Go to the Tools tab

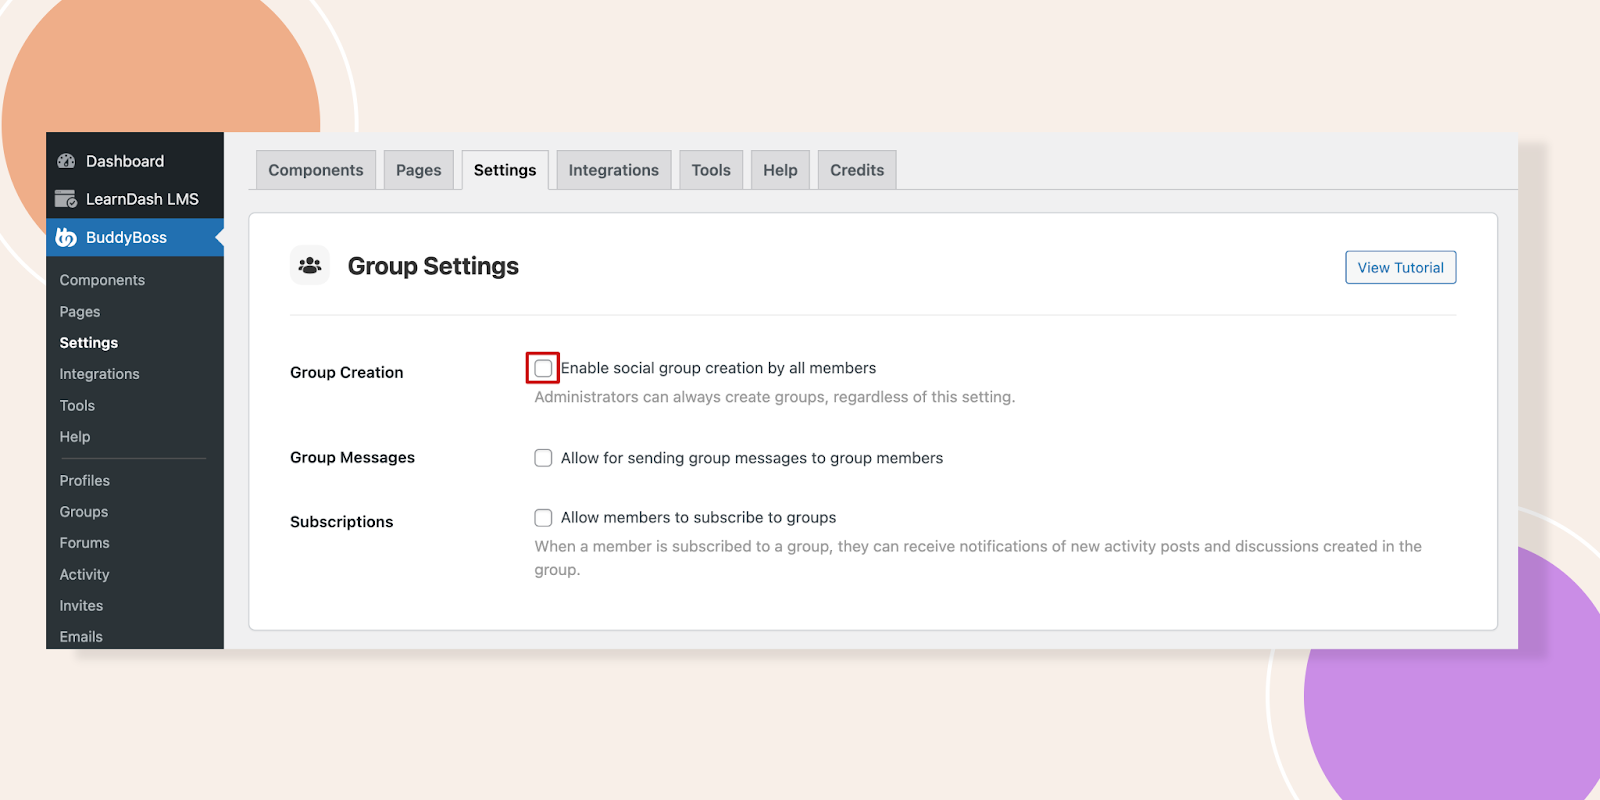click(711, 170)
